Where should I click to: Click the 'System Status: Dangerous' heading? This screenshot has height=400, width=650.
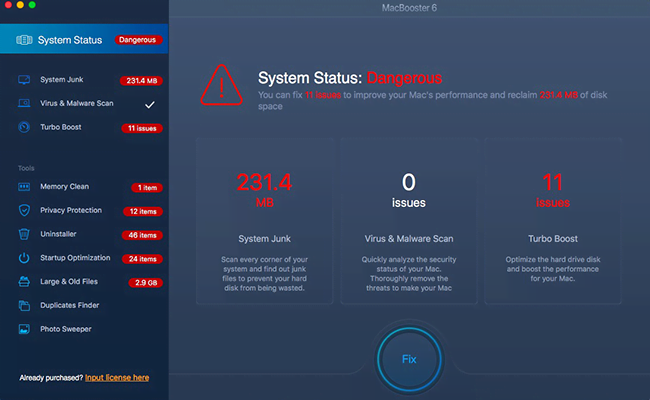tap(350, 78)
